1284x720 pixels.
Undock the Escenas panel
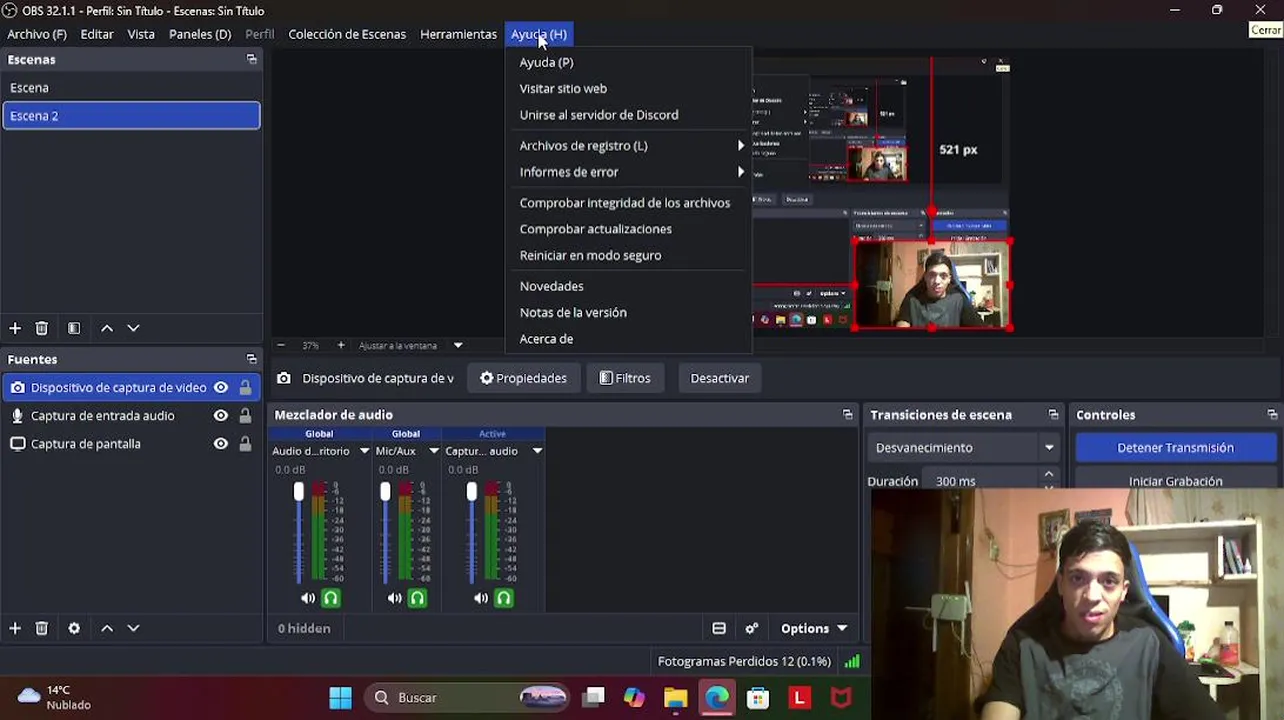(x=251, y=59)
